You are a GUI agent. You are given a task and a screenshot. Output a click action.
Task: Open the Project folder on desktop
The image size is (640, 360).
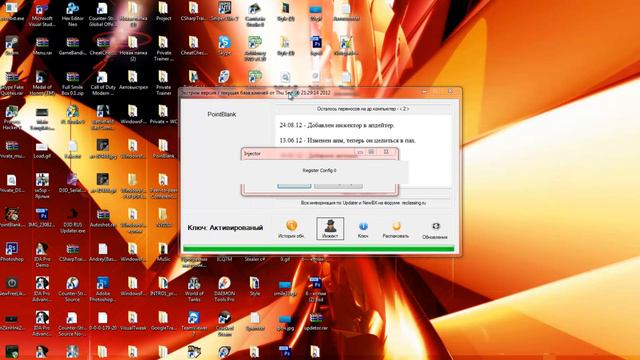coord(163,12)
